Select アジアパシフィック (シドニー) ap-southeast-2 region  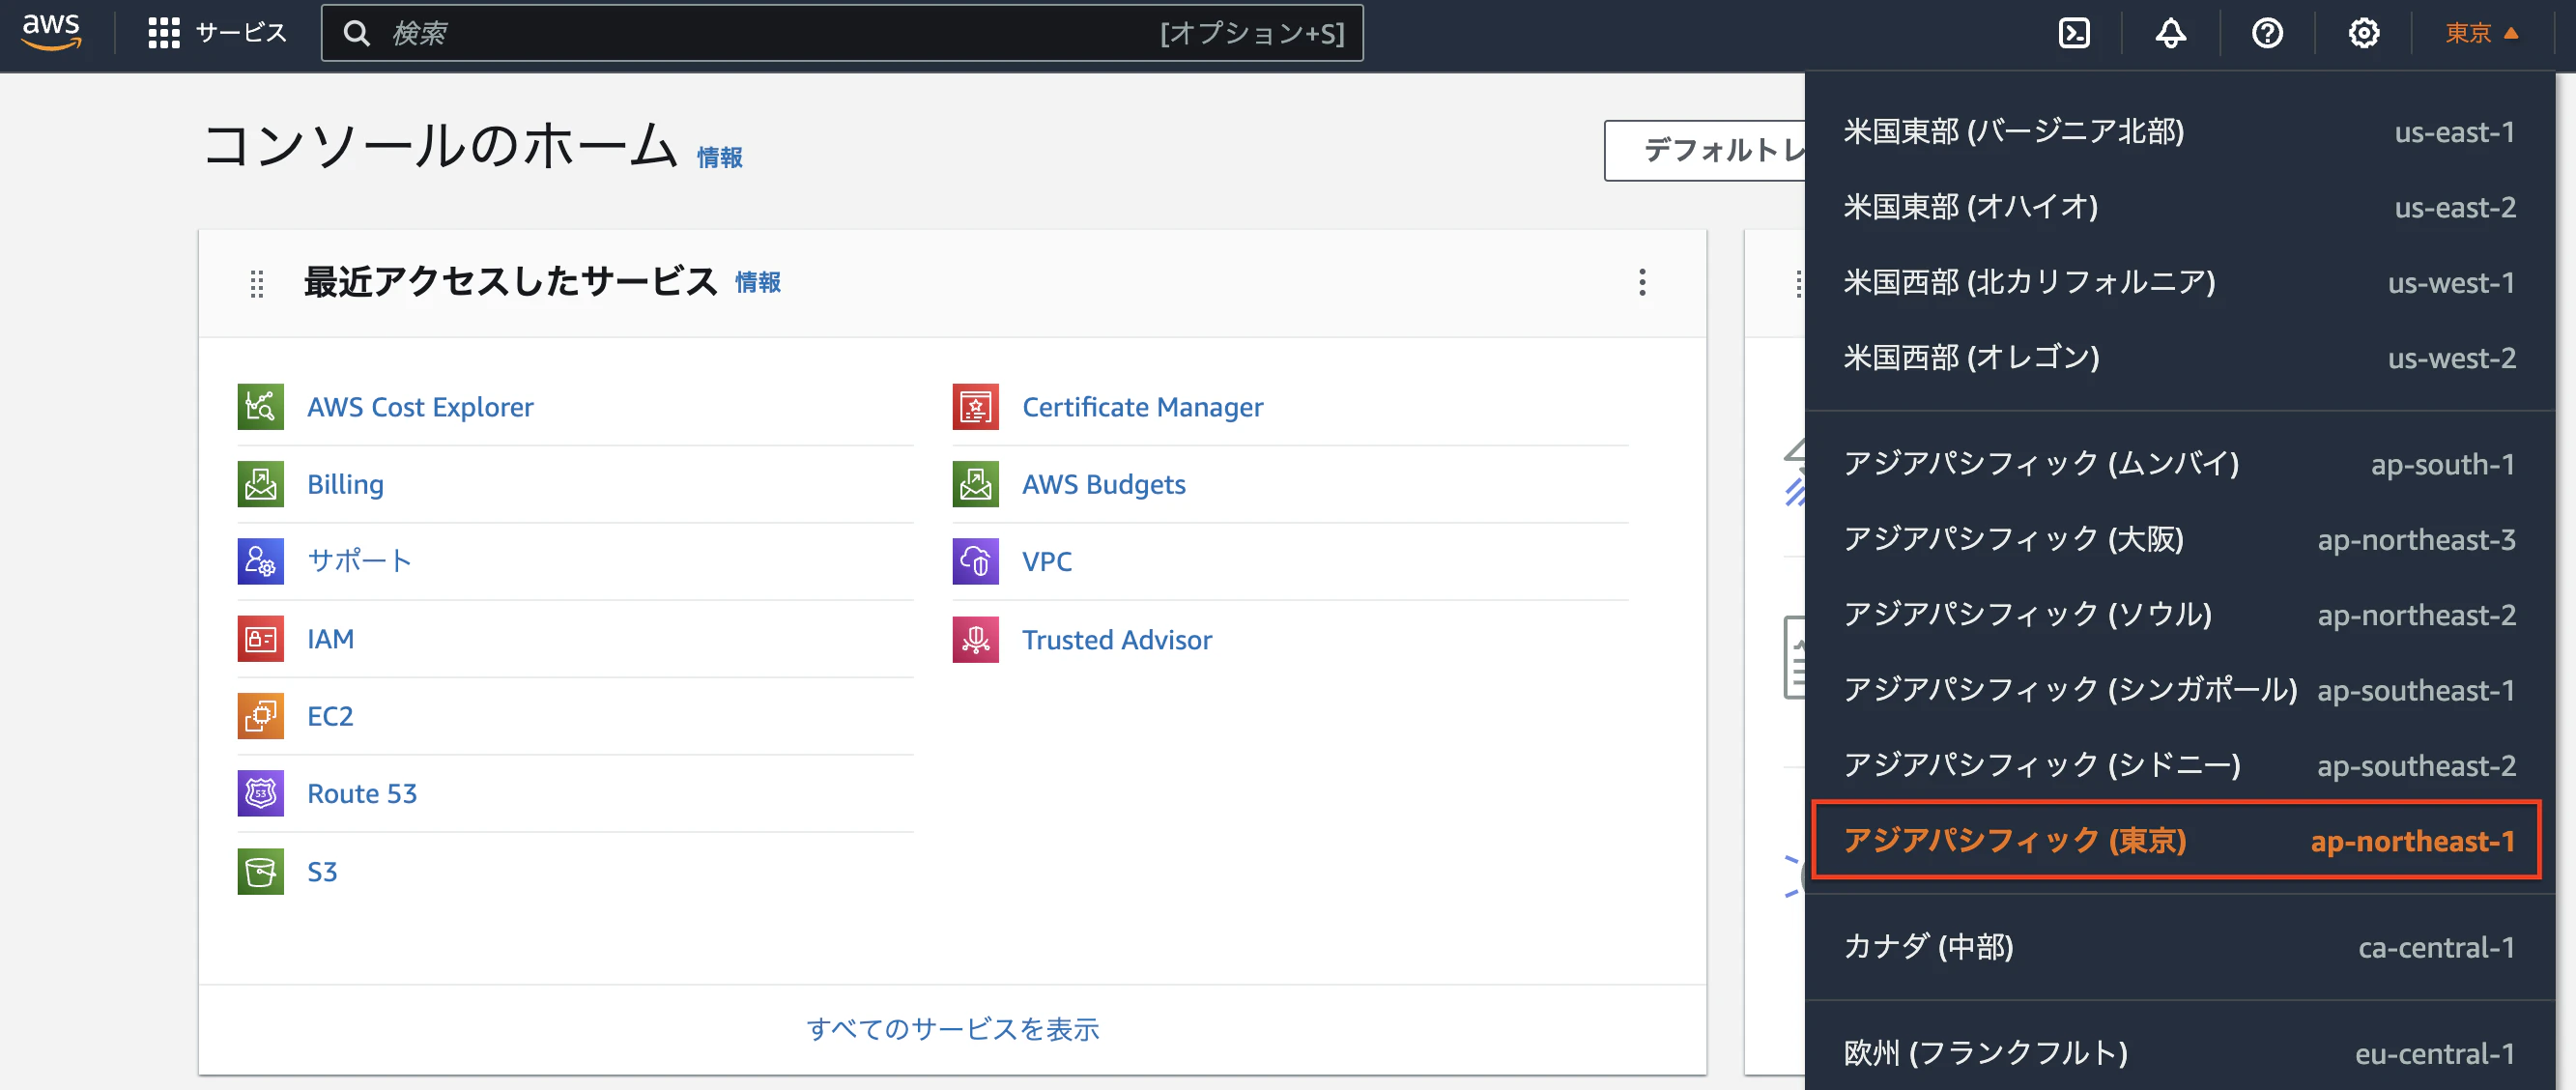point(2179,765)
